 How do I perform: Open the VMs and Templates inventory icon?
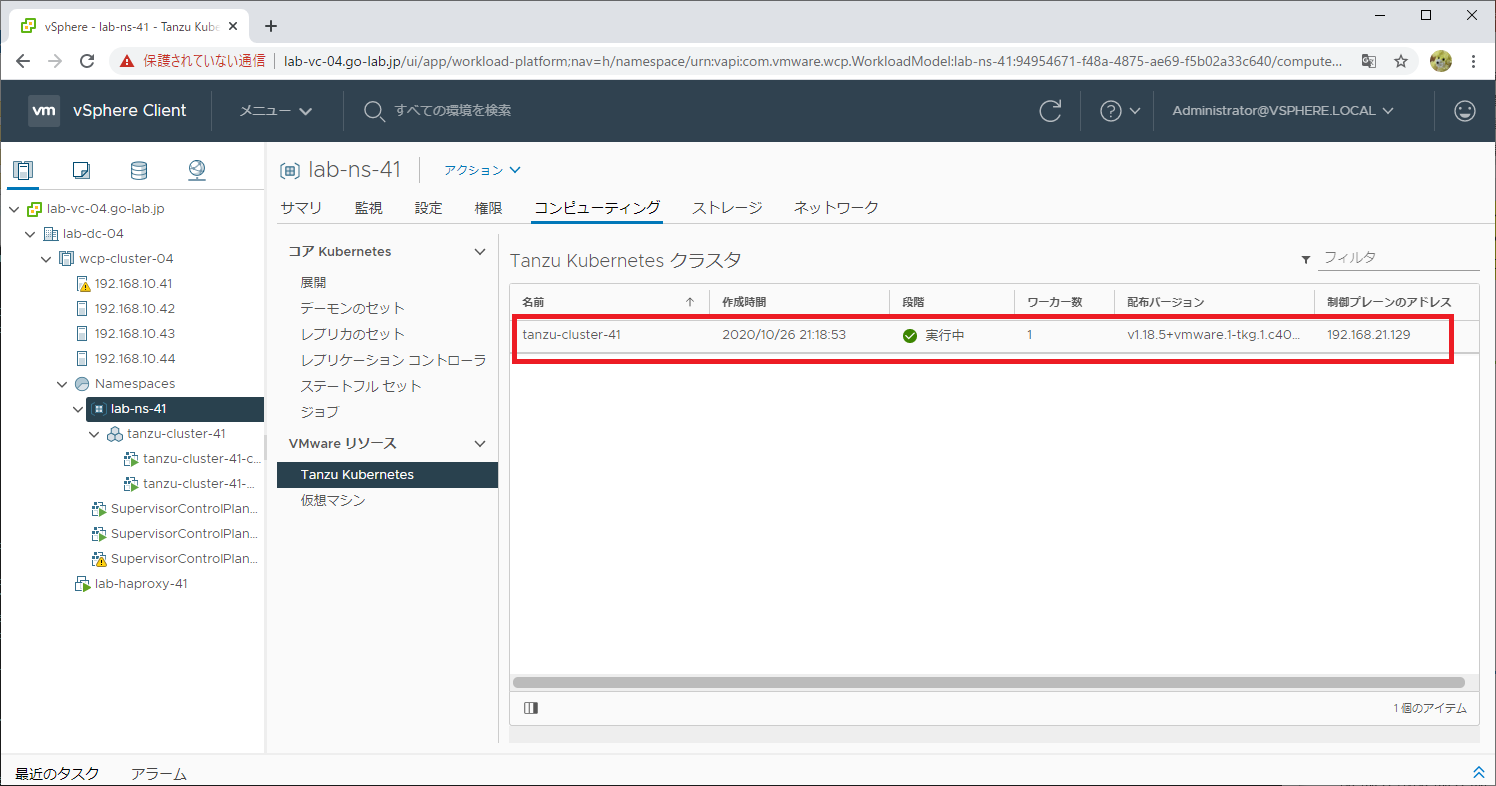[x=81, y=170]
